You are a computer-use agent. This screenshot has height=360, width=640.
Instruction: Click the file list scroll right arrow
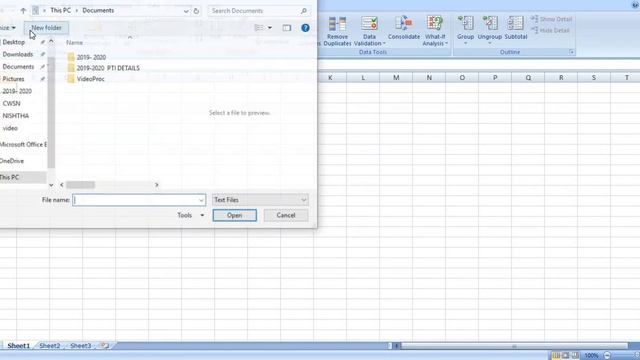click(156, 185)
